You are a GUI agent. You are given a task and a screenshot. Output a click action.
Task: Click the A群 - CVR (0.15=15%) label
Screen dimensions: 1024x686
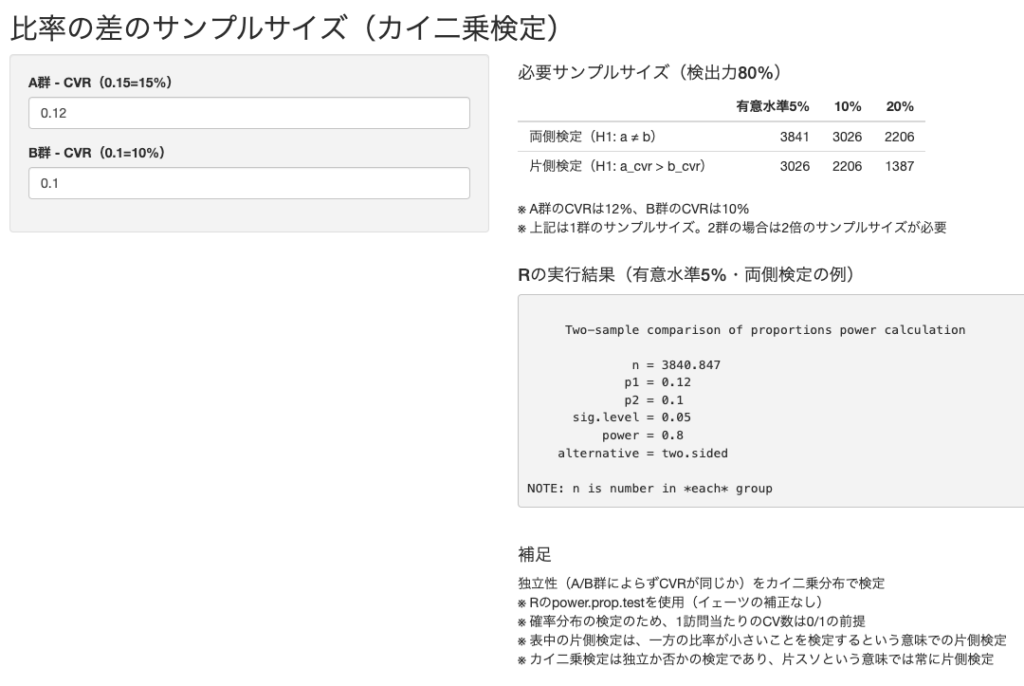[100, 83]
